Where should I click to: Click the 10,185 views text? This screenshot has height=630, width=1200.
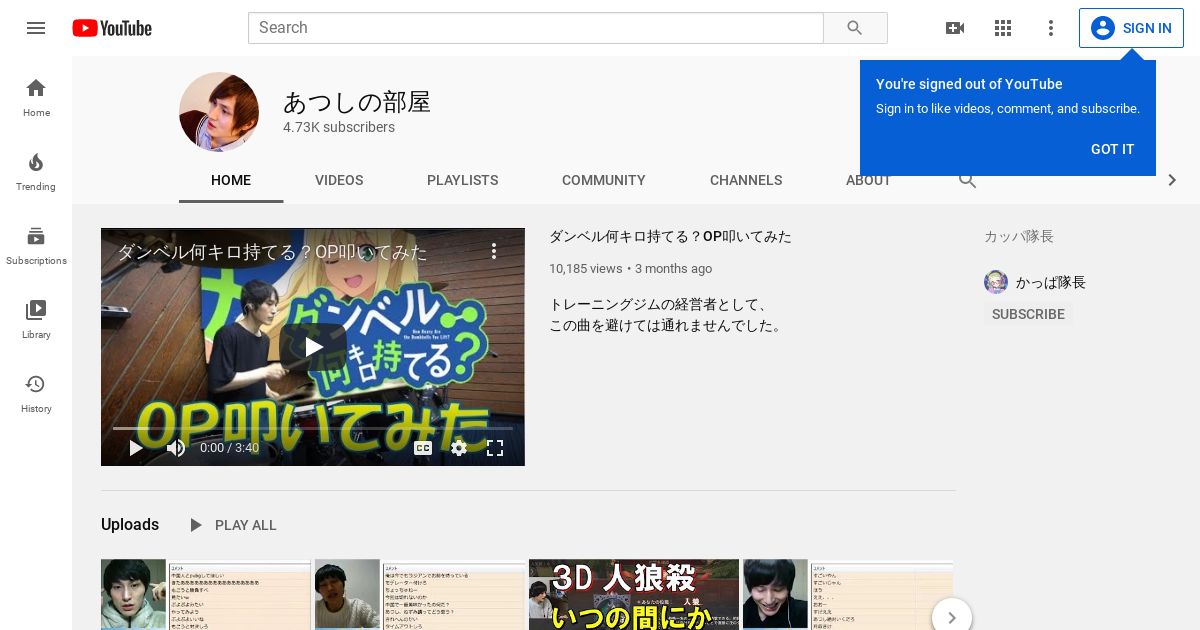(586, 269)
